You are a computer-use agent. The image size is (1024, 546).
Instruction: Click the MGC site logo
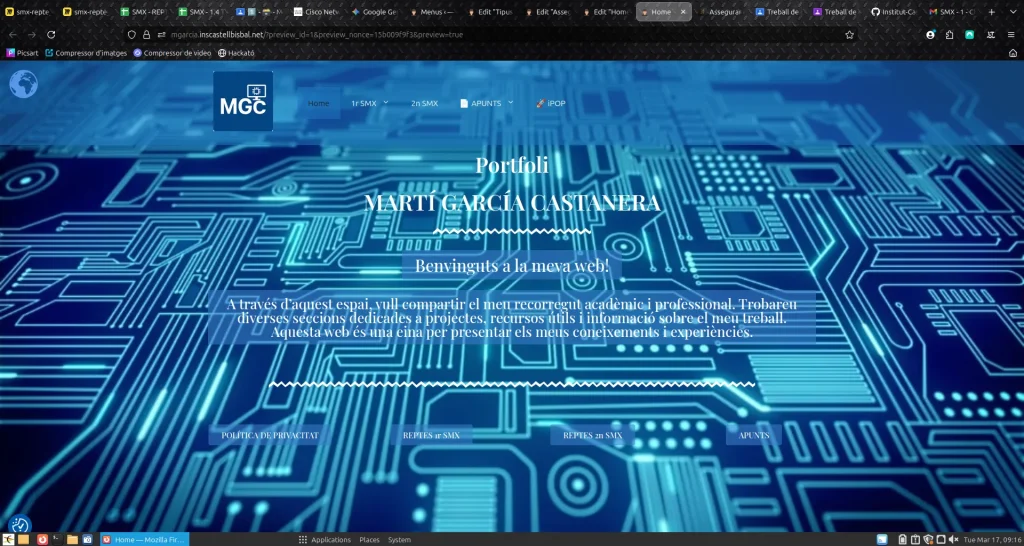coord(243,101)
